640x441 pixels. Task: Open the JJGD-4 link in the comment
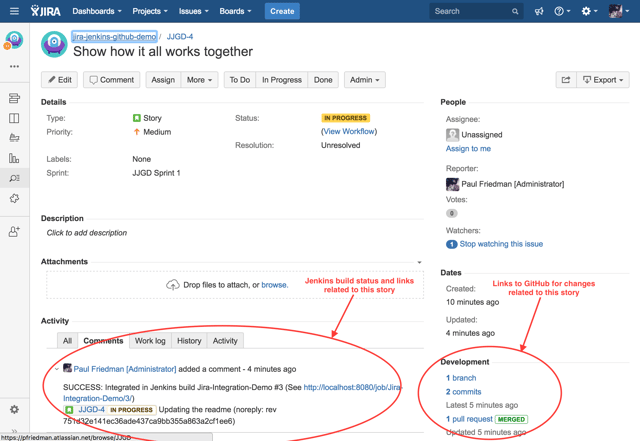pos(91,410)
